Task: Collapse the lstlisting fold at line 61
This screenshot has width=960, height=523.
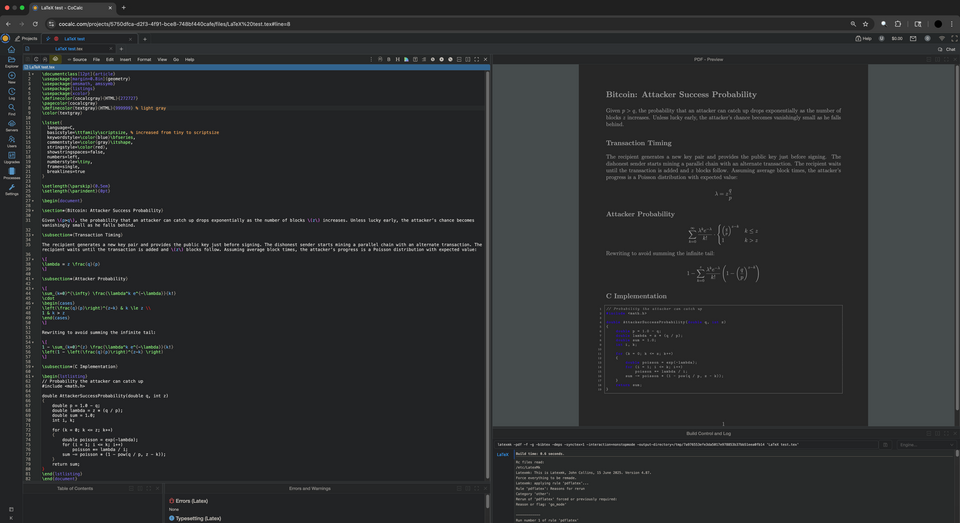Action: [x=32, y=376]
